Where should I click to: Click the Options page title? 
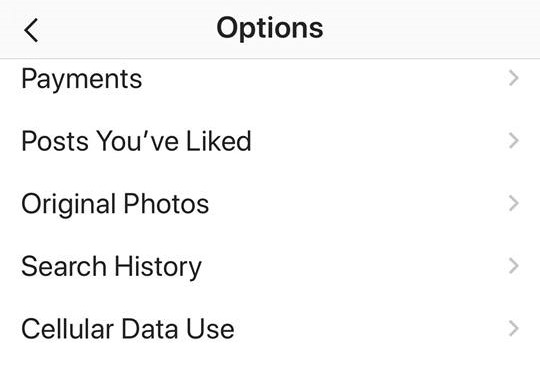point(270,28)
